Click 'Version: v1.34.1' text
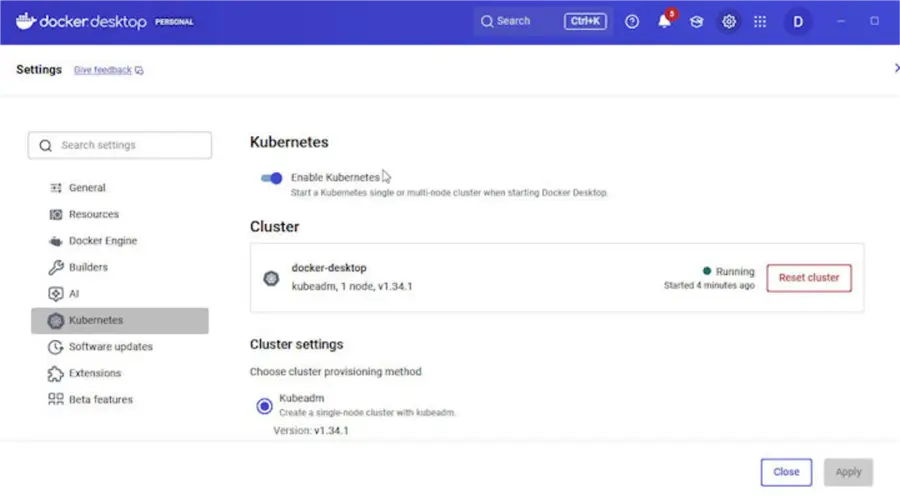This screenshot has height=503, width=900. pos(311,431)
